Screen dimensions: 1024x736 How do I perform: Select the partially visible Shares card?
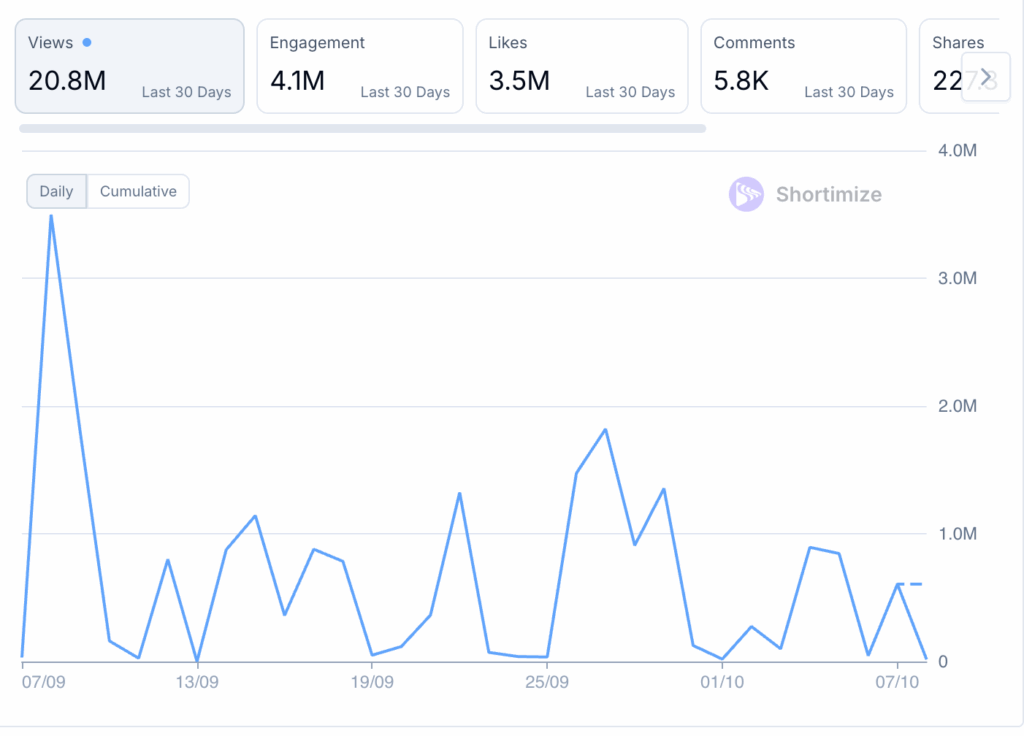[945, 66]
